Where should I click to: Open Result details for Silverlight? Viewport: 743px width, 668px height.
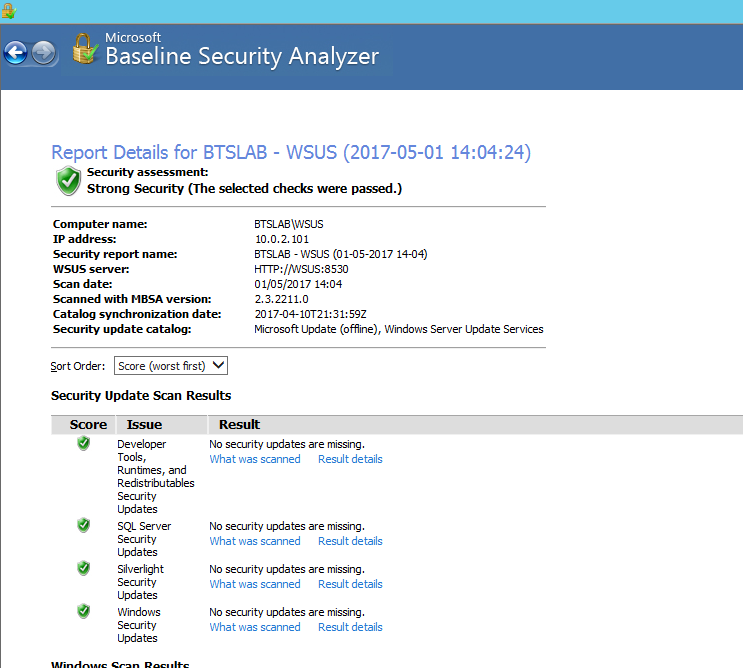pyautogui.click(x=350, y=584)
